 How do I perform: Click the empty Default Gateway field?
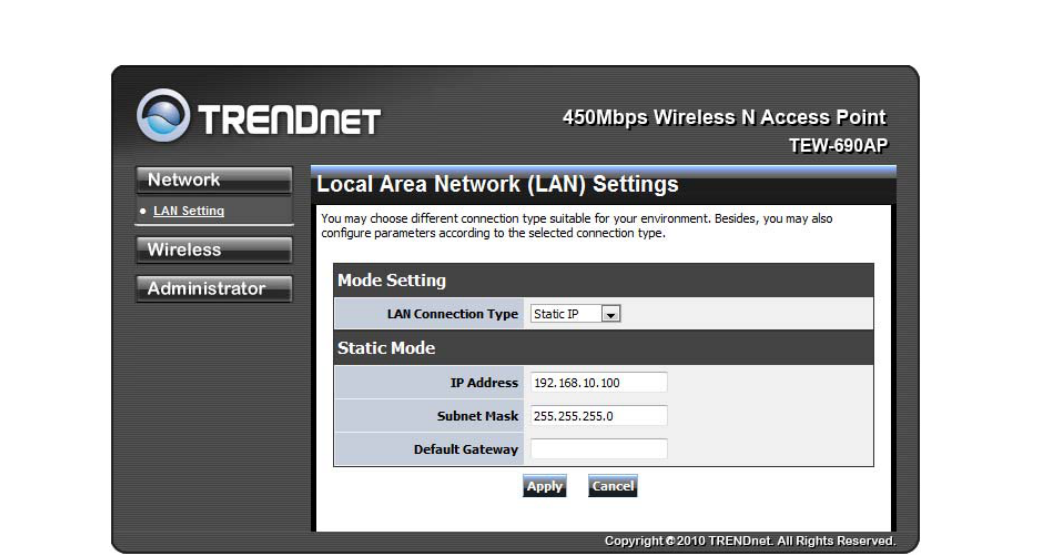pos(599,449)
